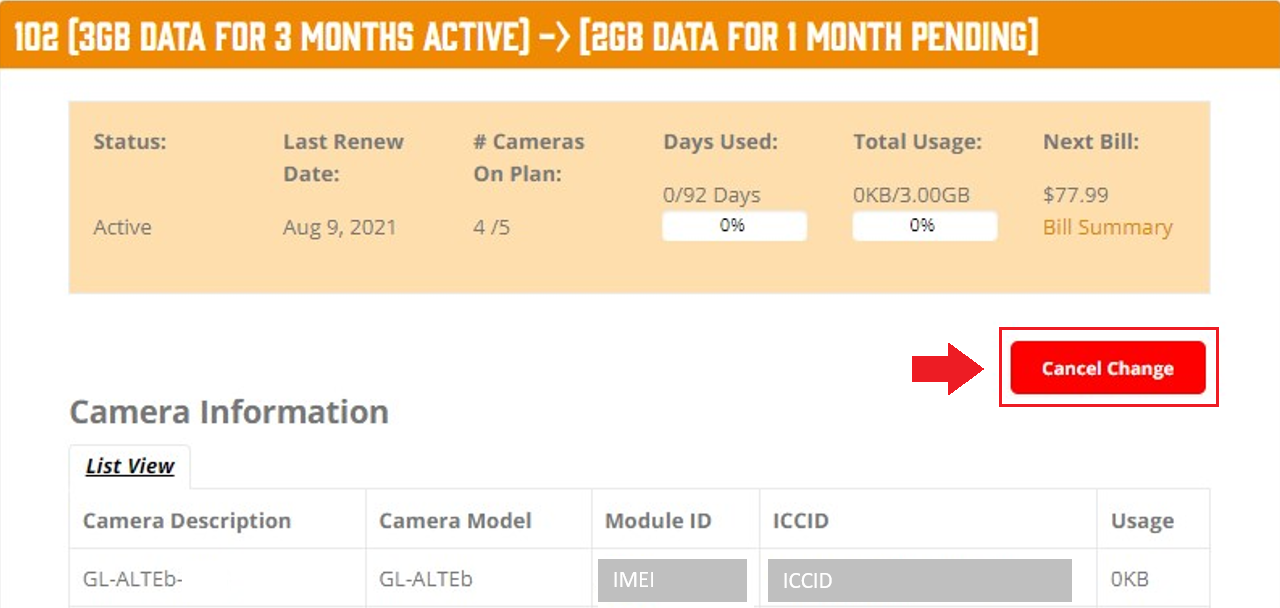1280x608 pixels.
Task: Click the gray IMEI placeholder box
Action: click(x=673, y=580)
